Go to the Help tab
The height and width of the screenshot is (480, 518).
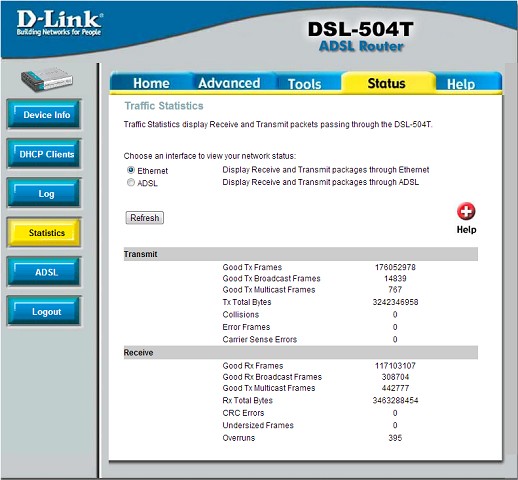(461, 84)
